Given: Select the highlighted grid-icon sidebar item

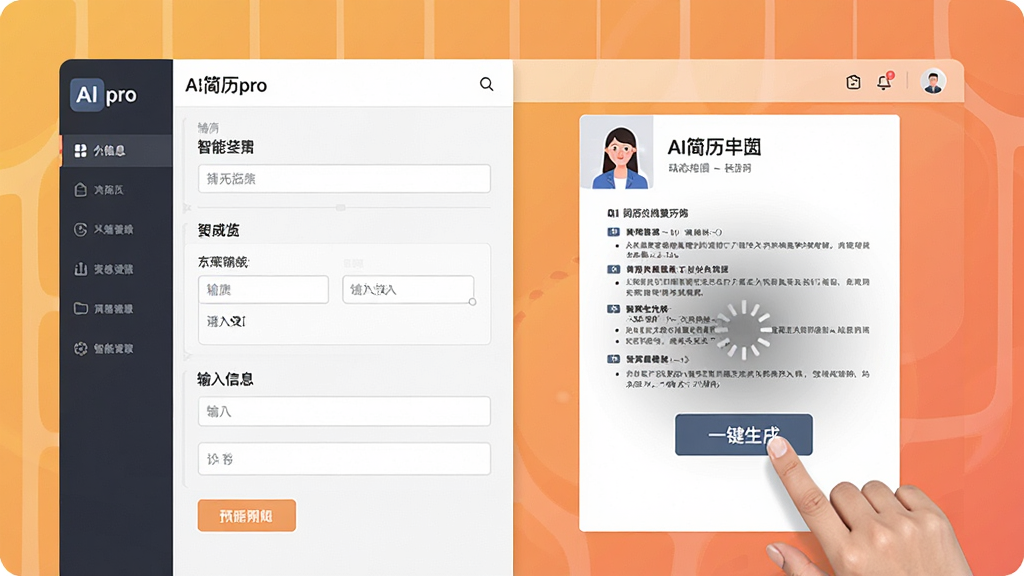Looking at the screenshot, I should 117,151.
